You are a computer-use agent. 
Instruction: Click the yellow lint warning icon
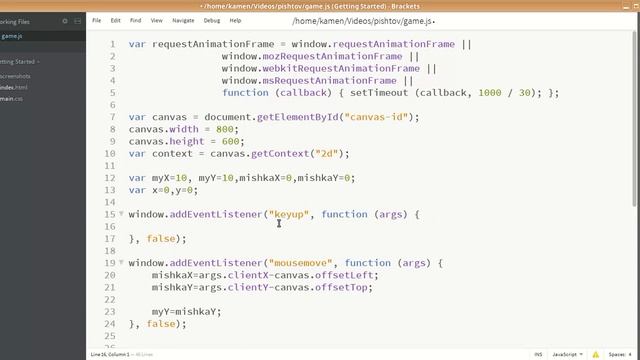[x=596, y=354]
